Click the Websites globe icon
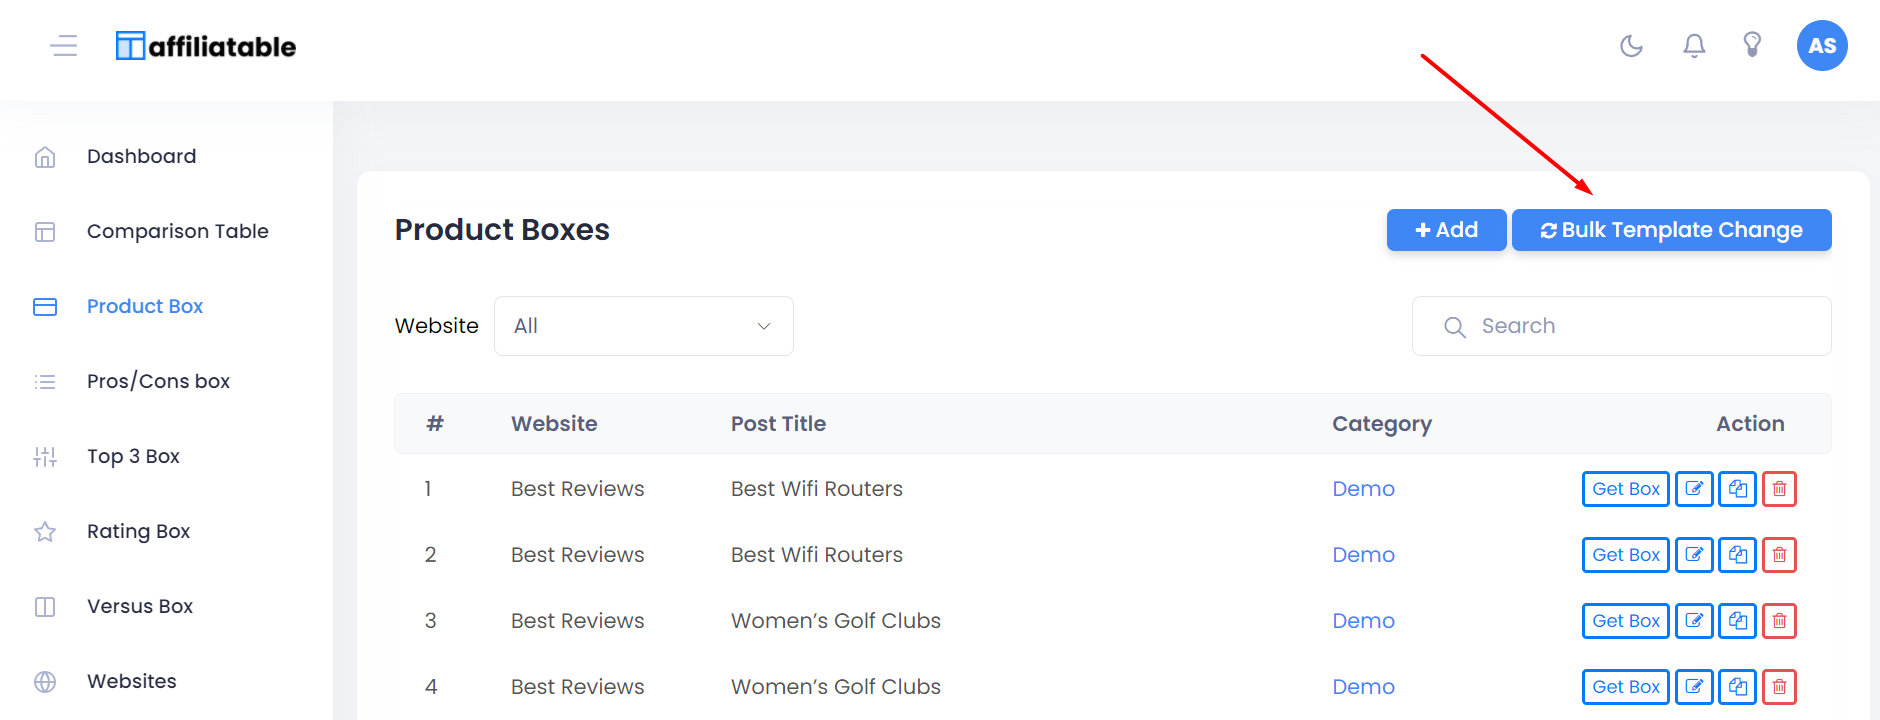The height and width of the screenshot is (720, 1880). tap(45, 682)
